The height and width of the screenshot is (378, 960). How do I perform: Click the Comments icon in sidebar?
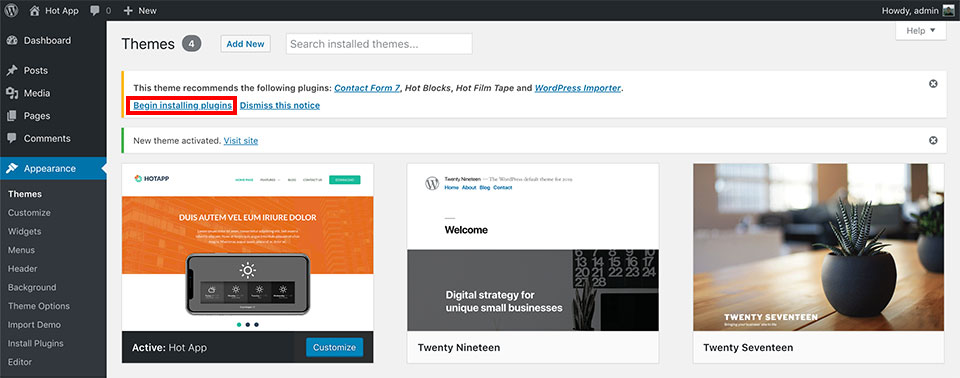pos(12,138)
